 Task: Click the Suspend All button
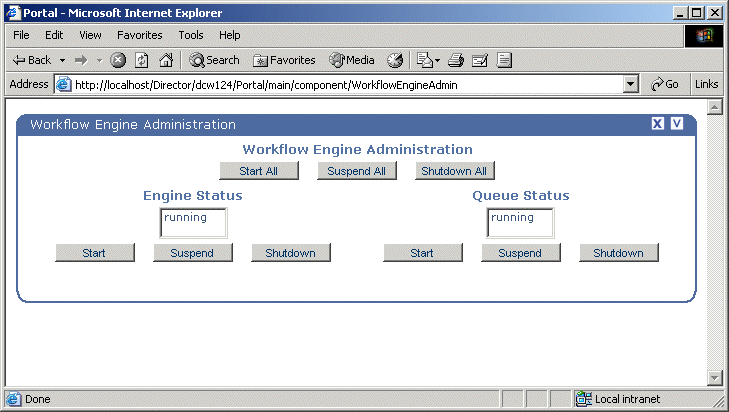(x=357, y=171)
